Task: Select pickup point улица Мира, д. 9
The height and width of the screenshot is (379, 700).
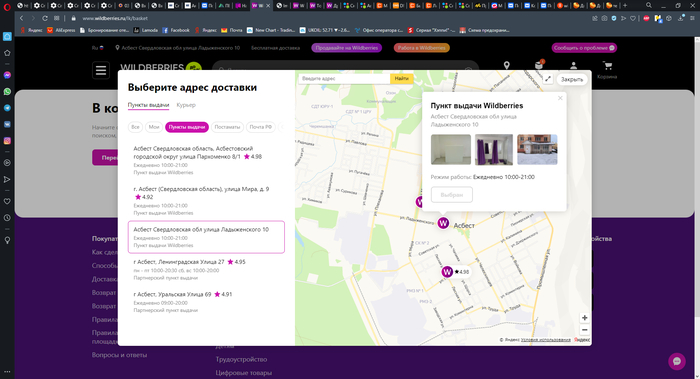Action: [206, 200]
